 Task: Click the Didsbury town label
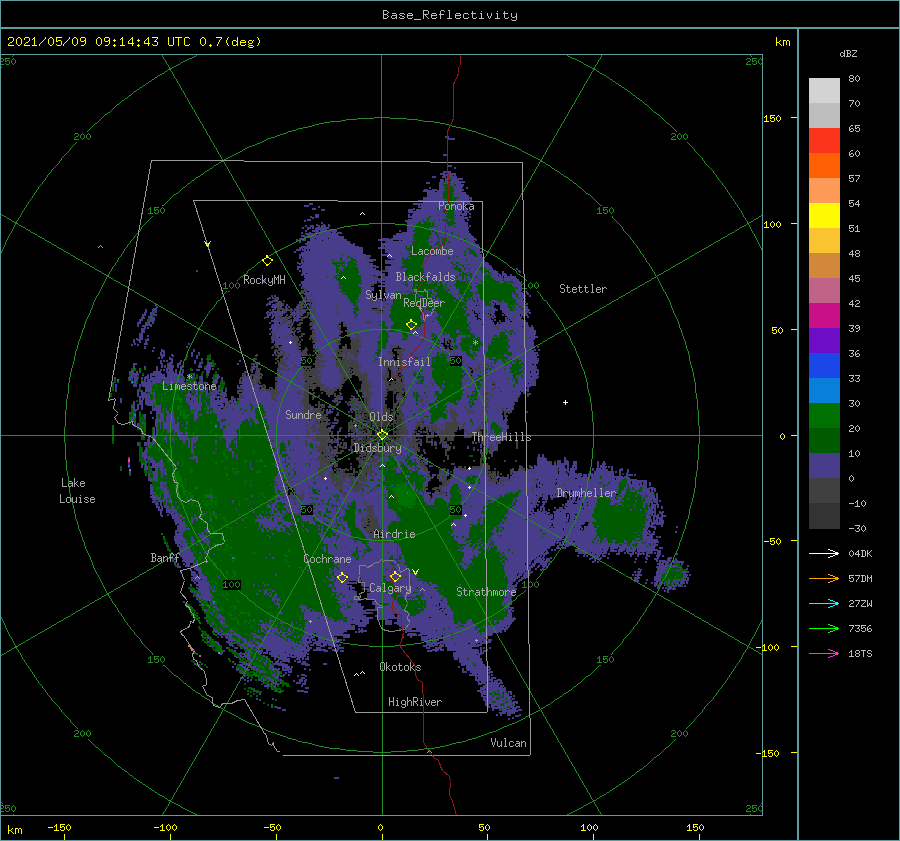click(x=378, y=448)
